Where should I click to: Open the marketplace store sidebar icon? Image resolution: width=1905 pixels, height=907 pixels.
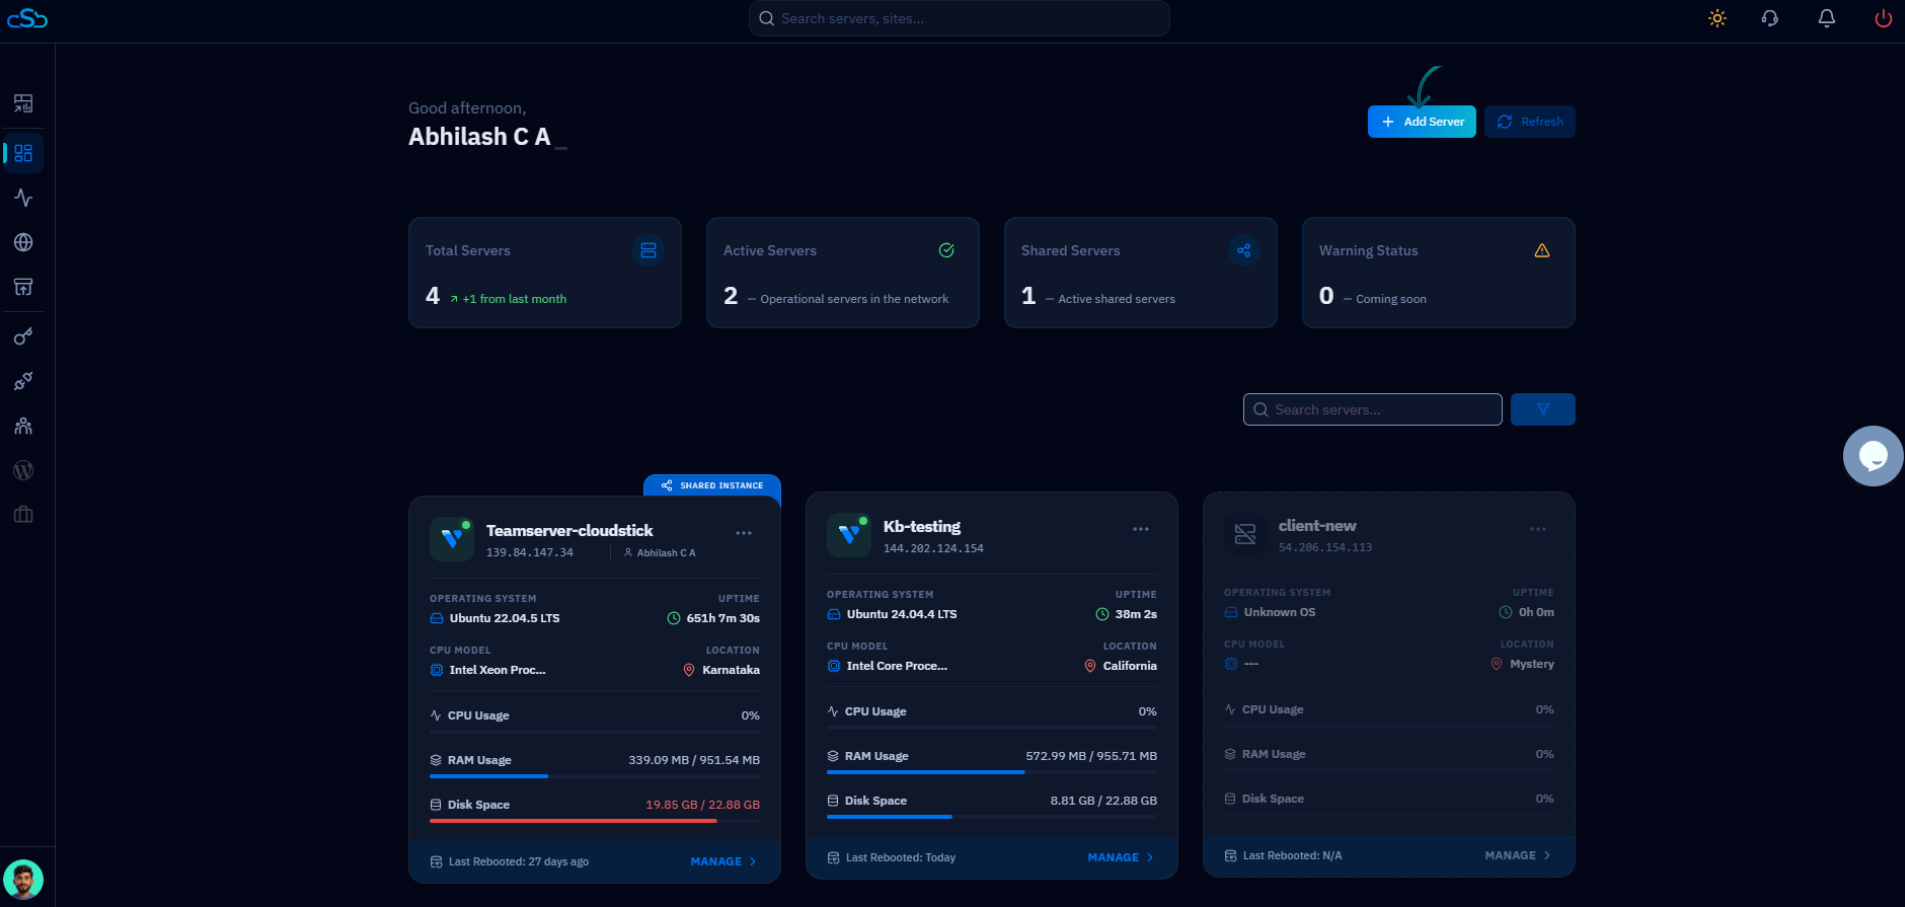(23, 287)
